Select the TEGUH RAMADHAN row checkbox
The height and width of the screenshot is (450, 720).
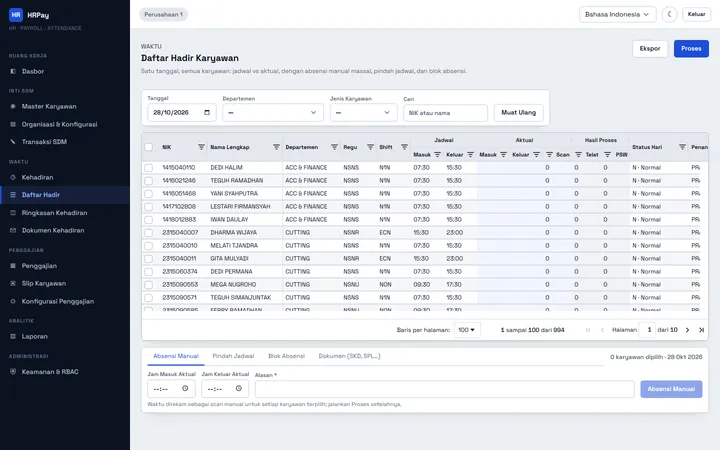pos(148,181)
